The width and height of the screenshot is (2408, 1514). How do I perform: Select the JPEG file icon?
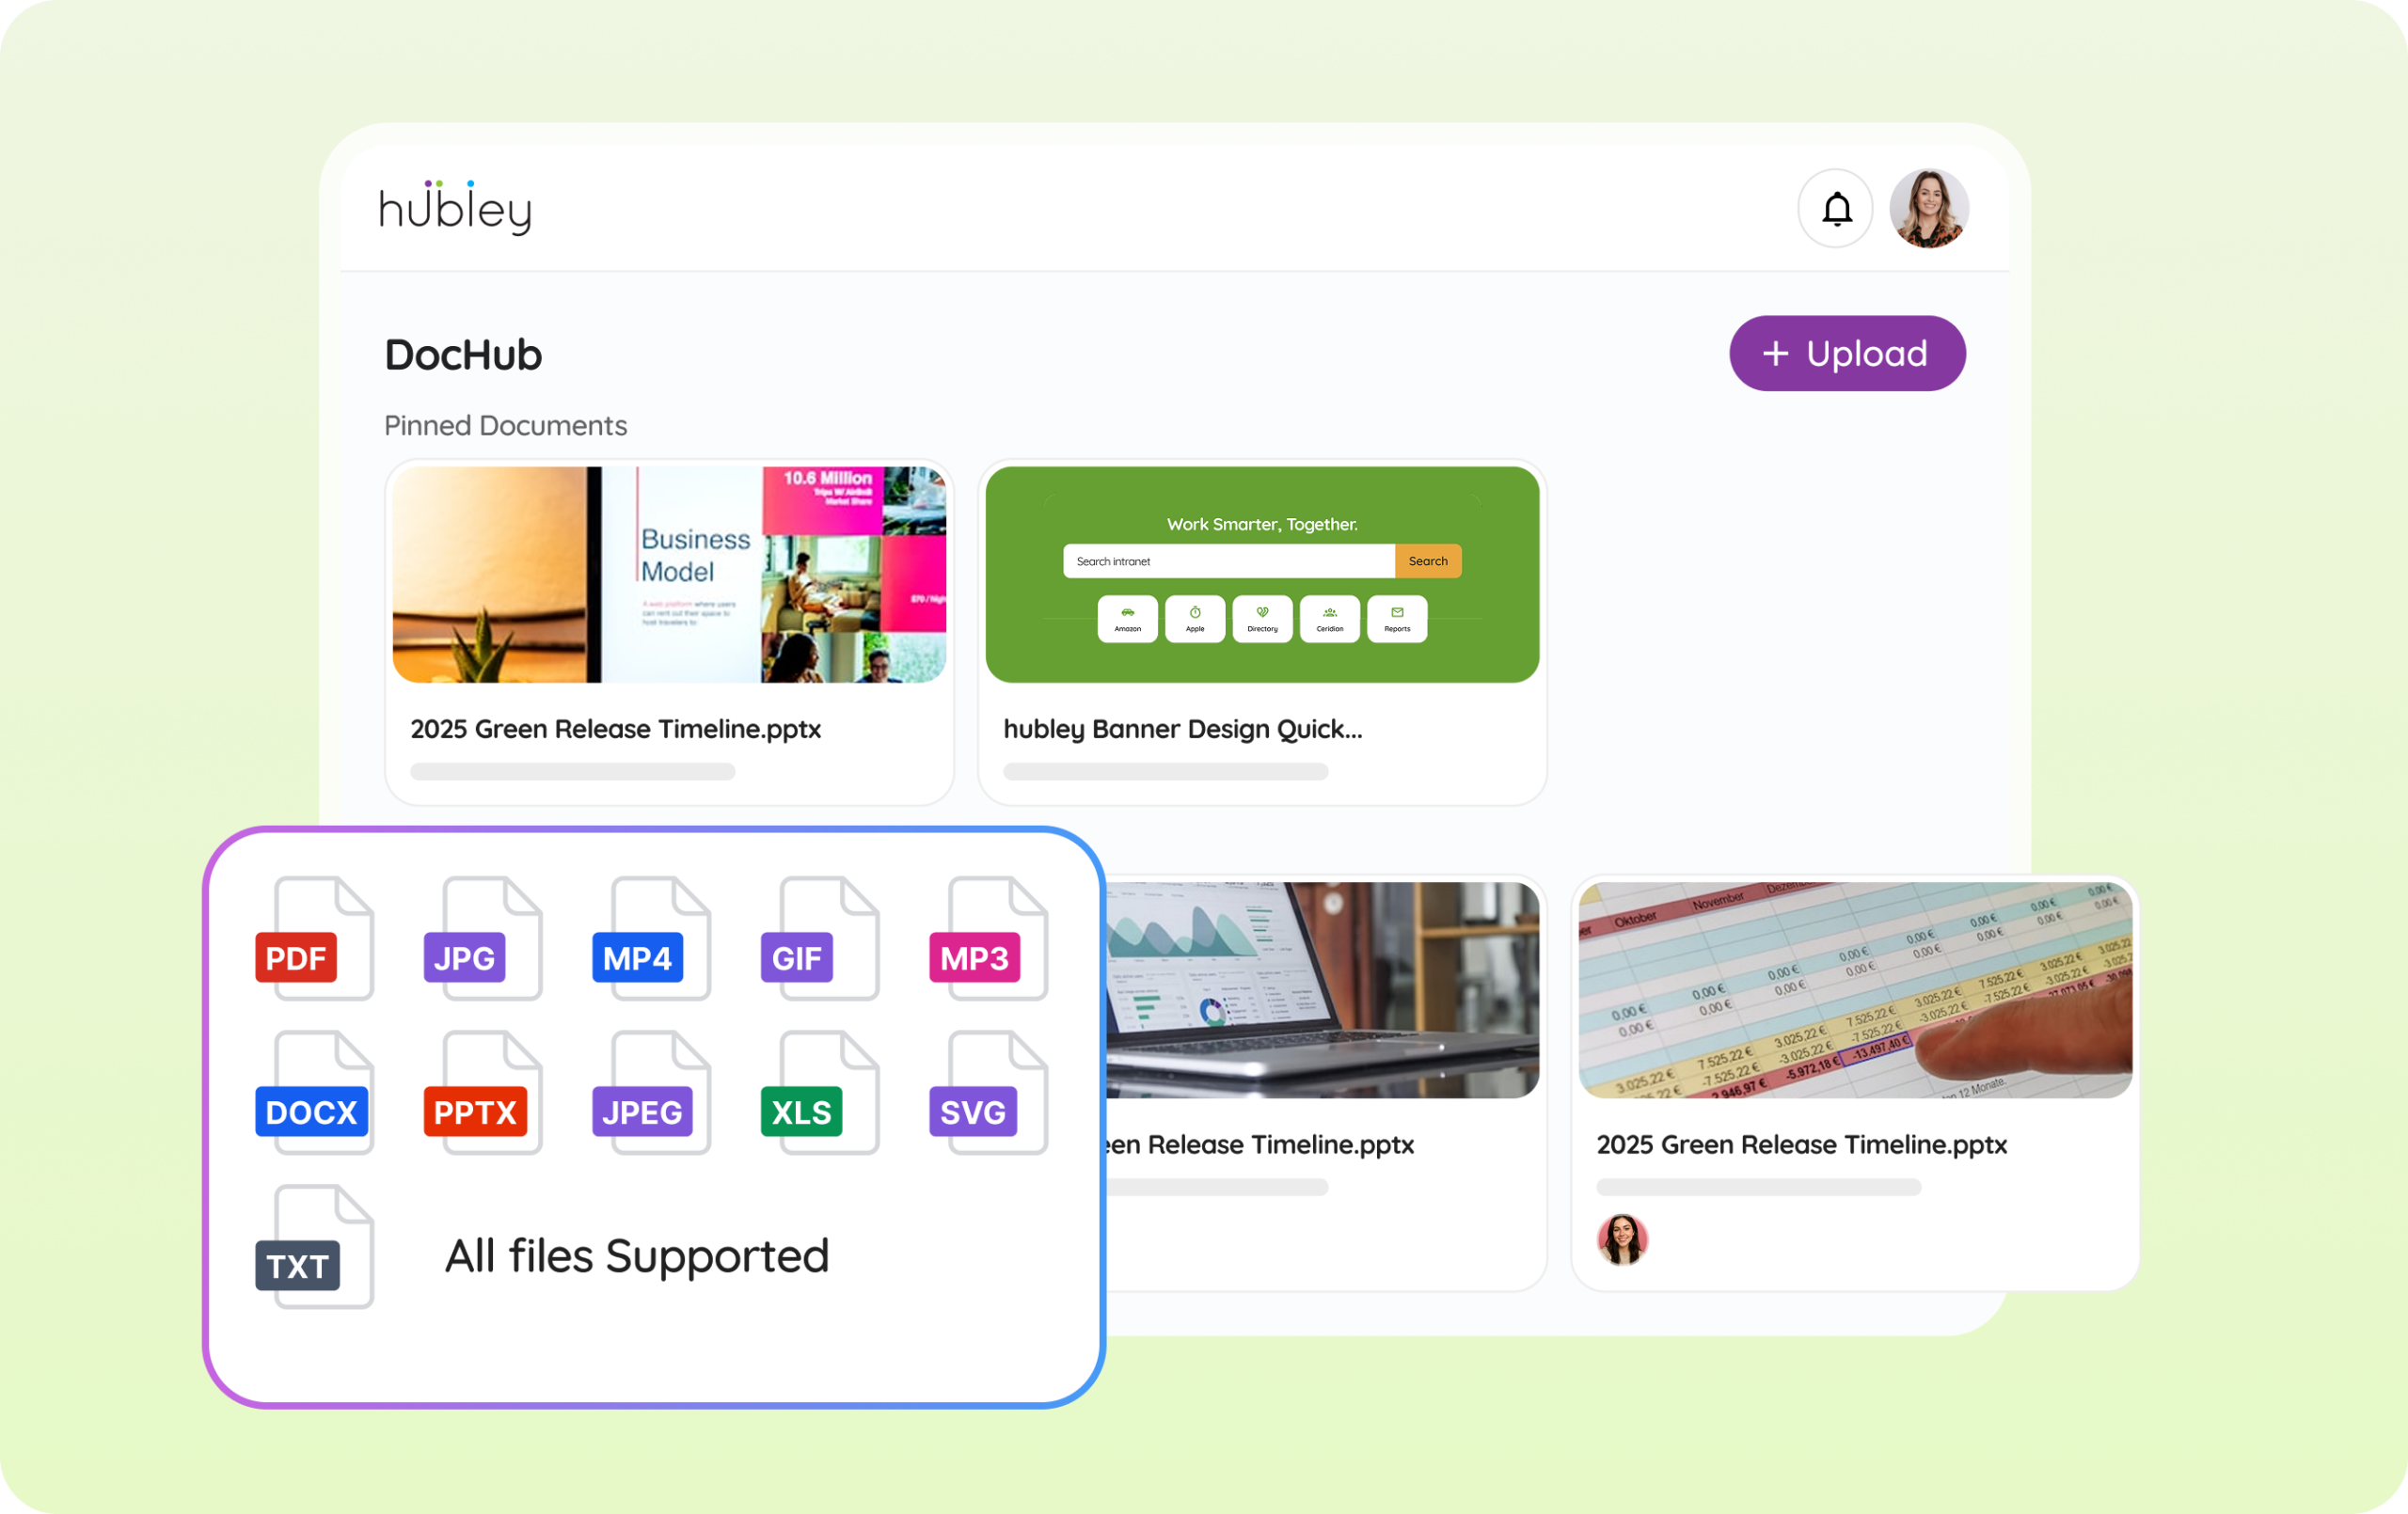[x=650, y=1094]
